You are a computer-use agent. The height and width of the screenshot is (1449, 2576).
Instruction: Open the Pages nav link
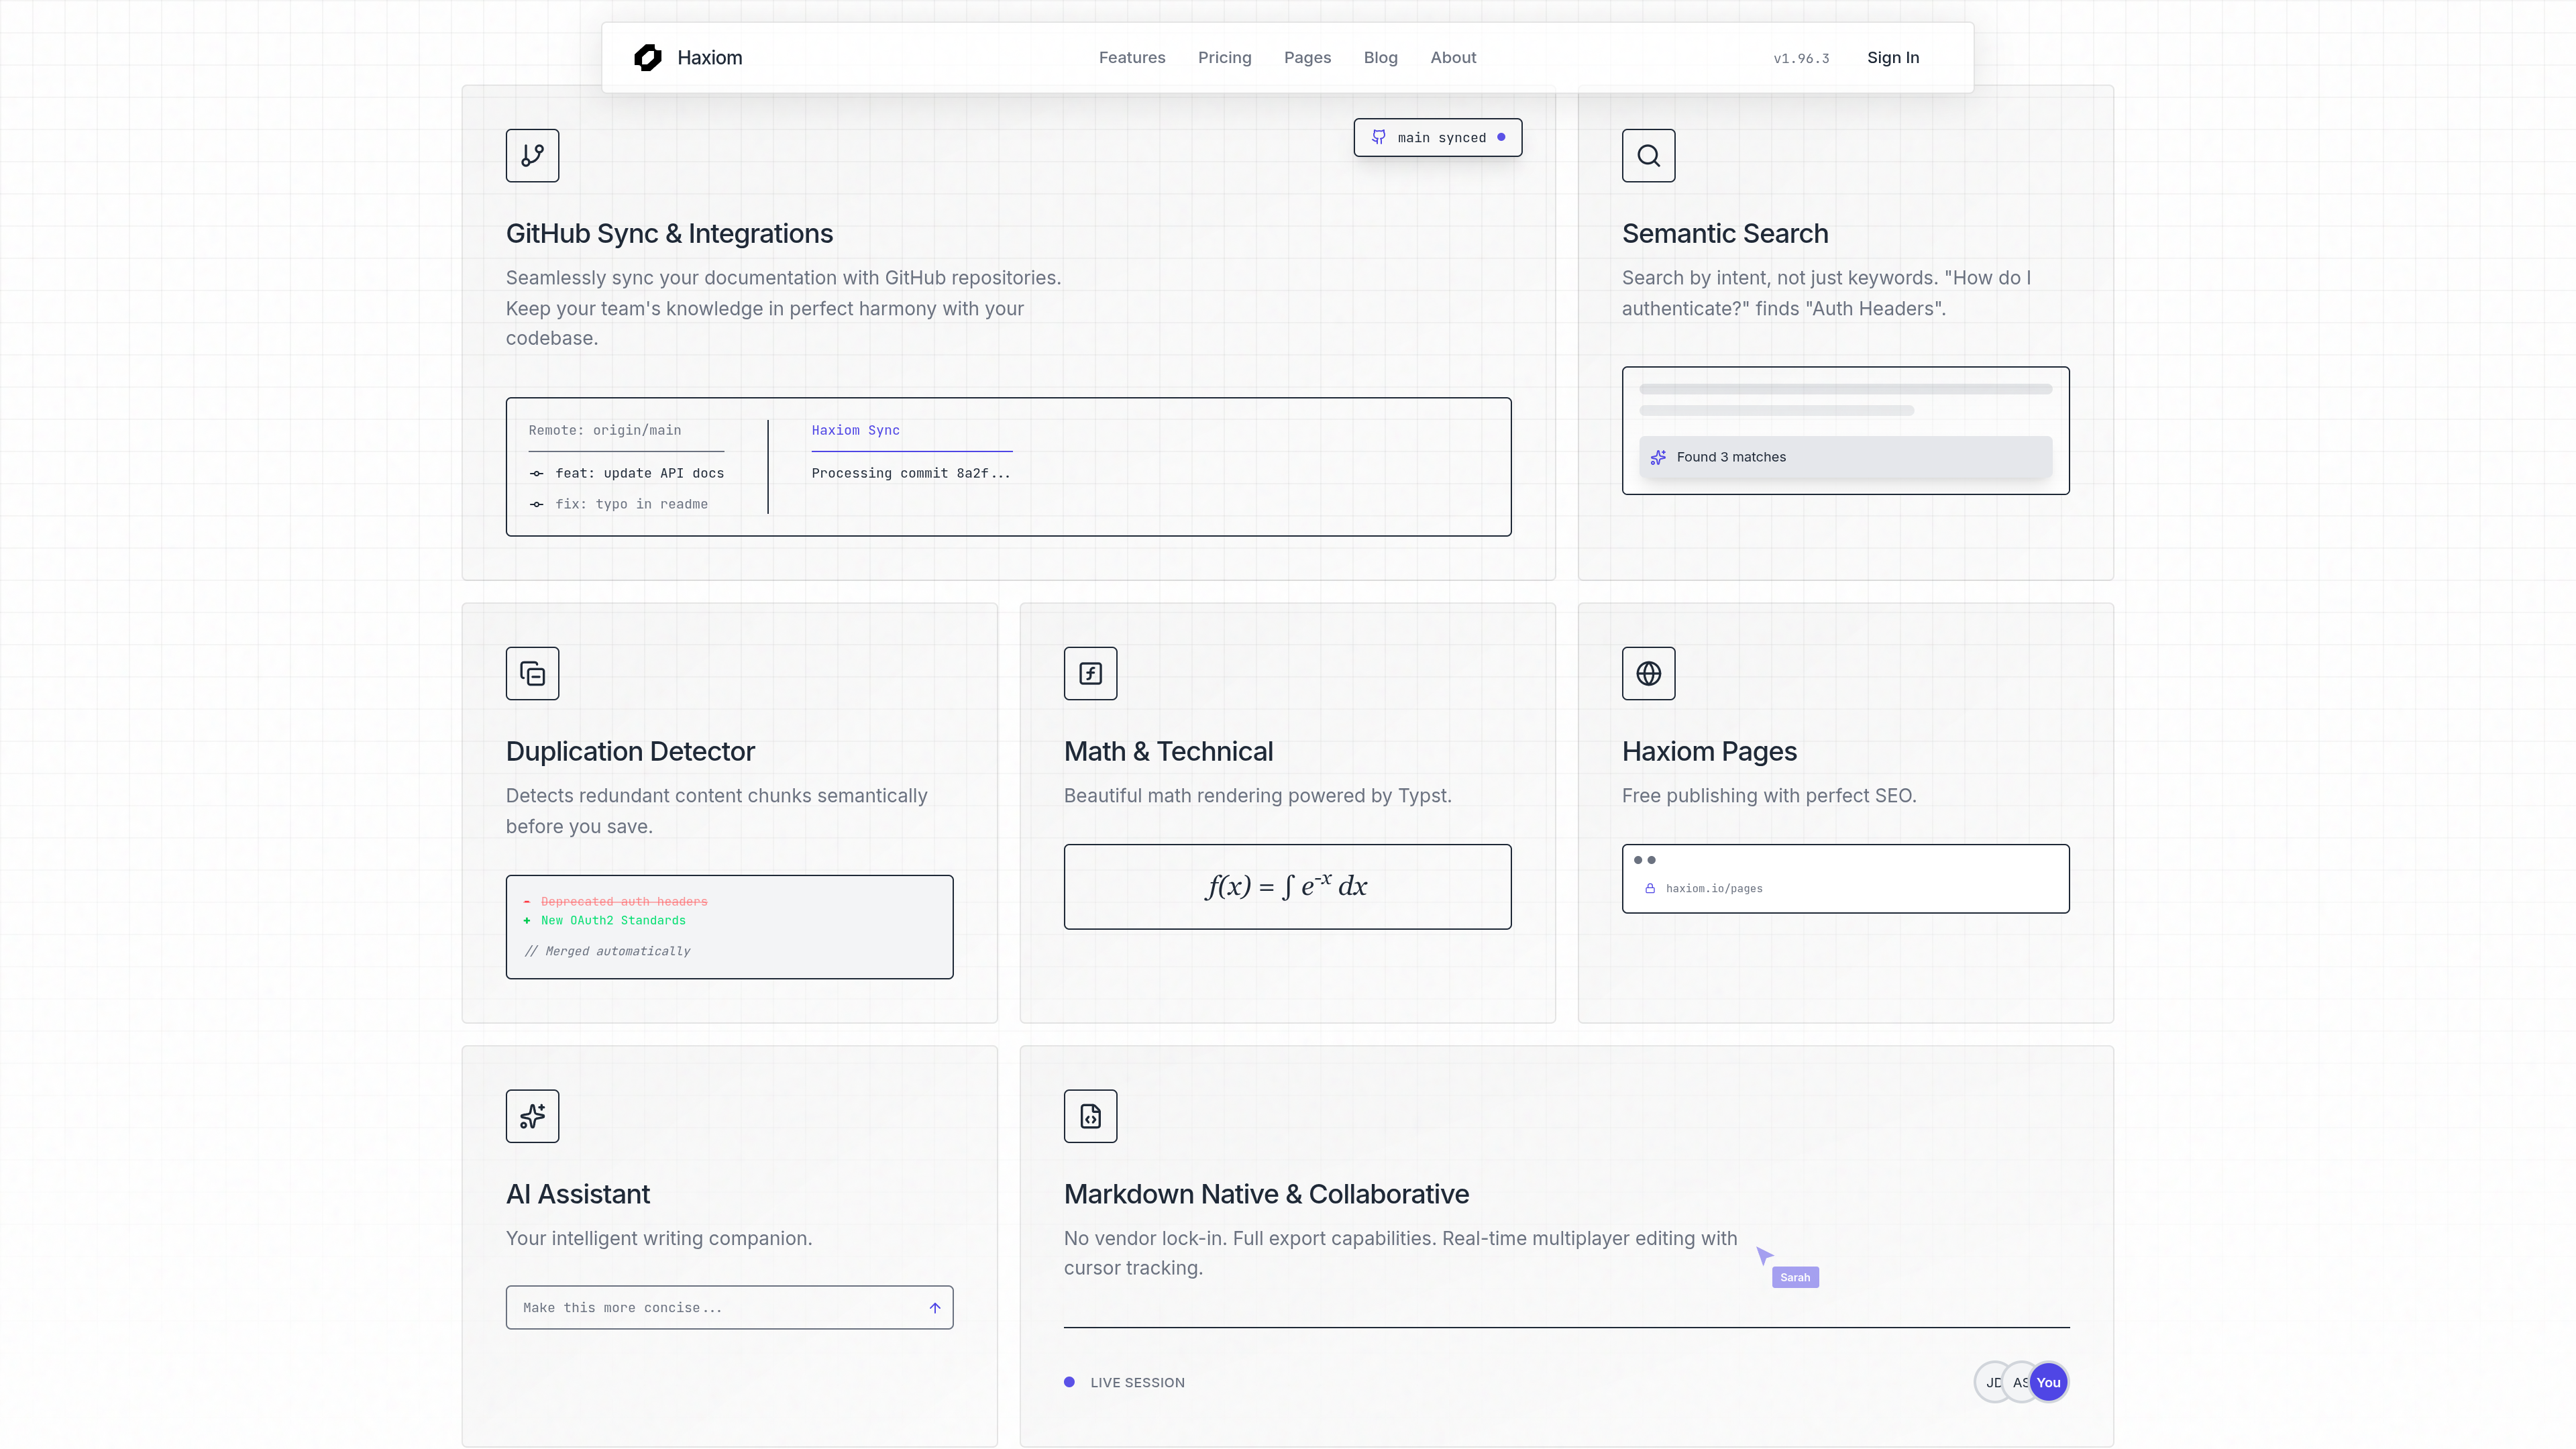(1307, 58)
